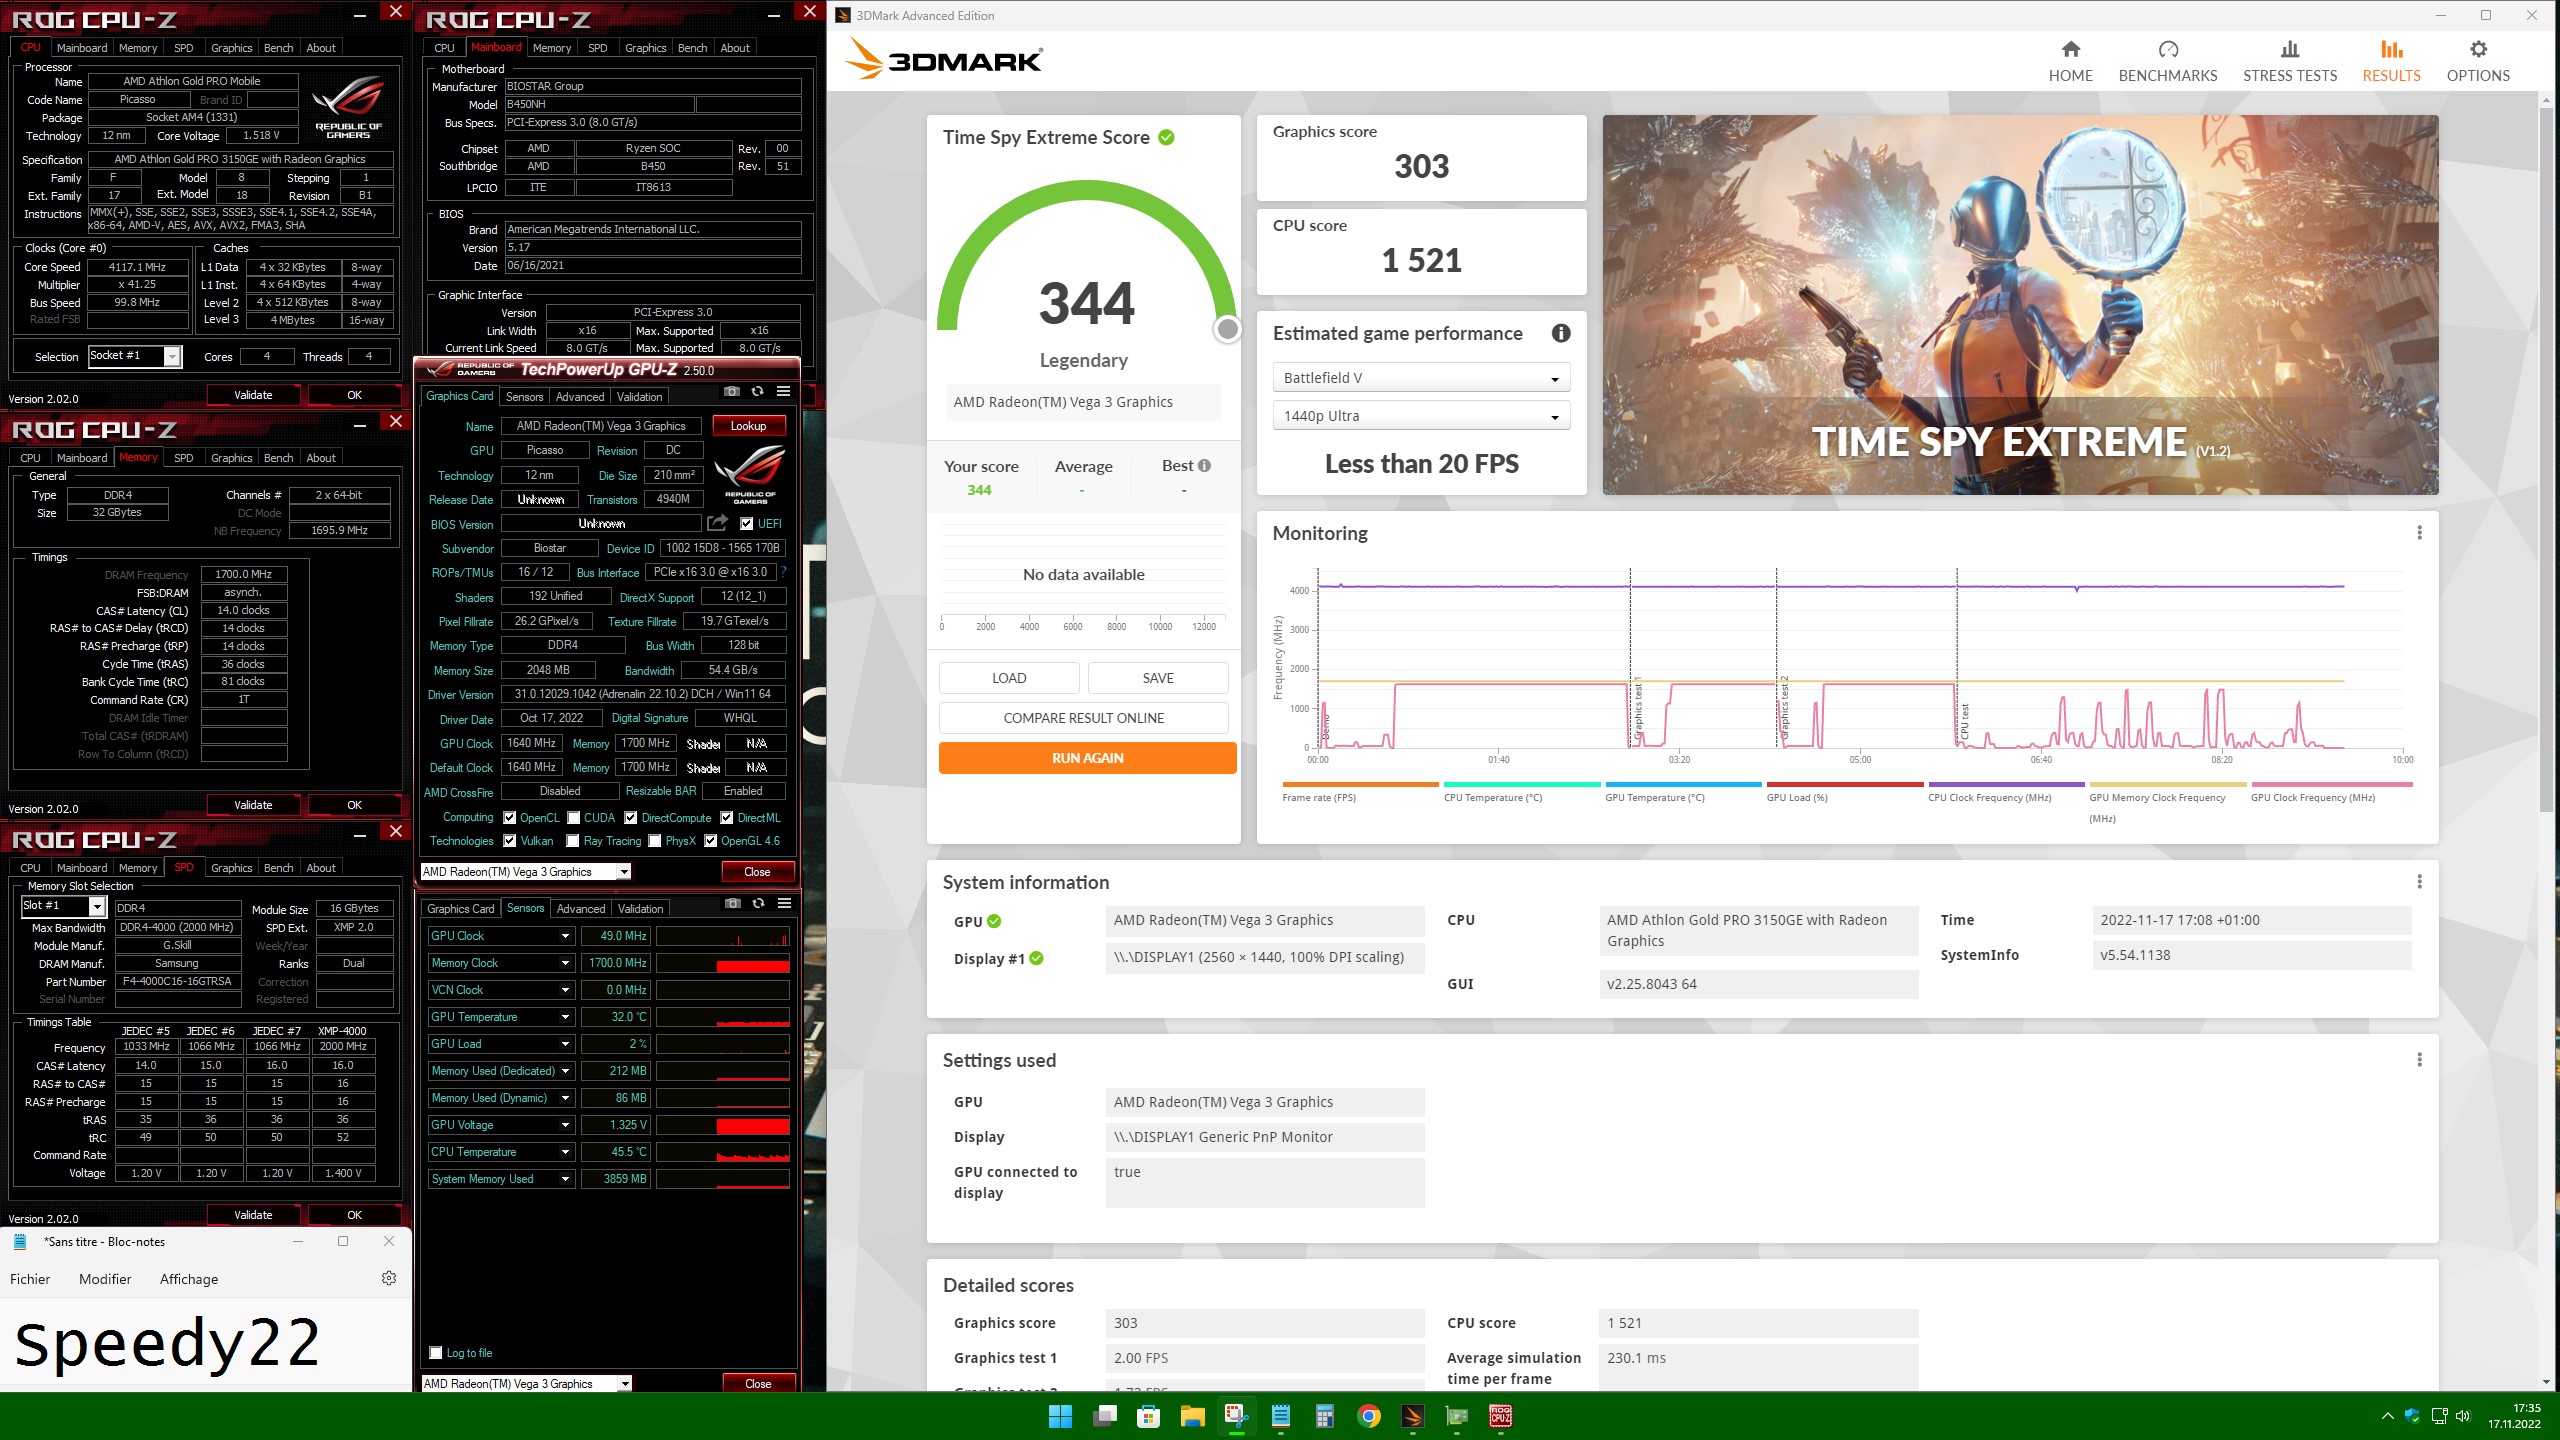Click Validate in CPU-Z Memory window
This screenshot has width=2560, height=1440.
[253, 805]
